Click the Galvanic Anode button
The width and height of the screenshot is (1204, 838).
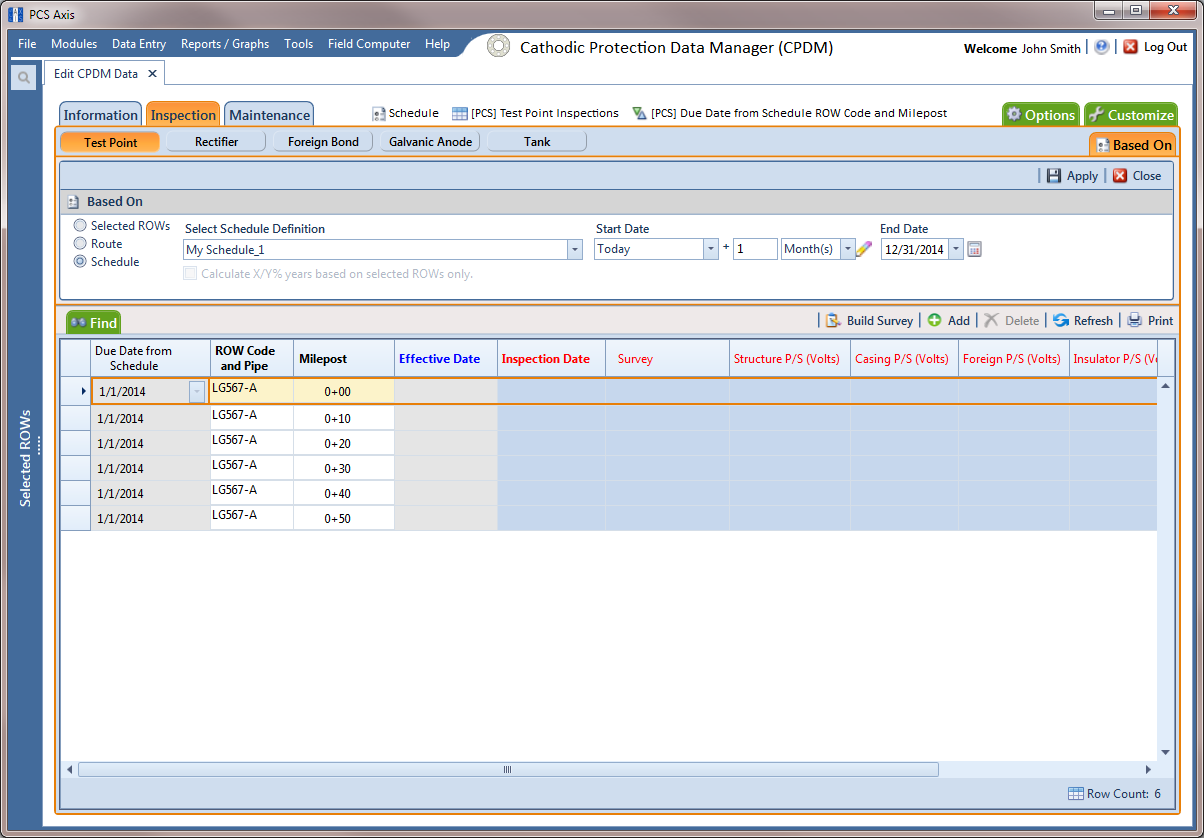430,142
